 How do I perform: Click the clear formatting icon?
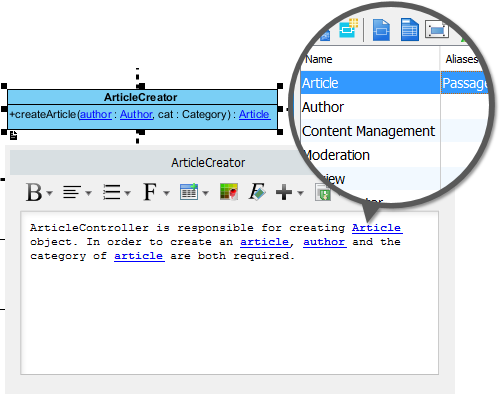tap(257, 192)
